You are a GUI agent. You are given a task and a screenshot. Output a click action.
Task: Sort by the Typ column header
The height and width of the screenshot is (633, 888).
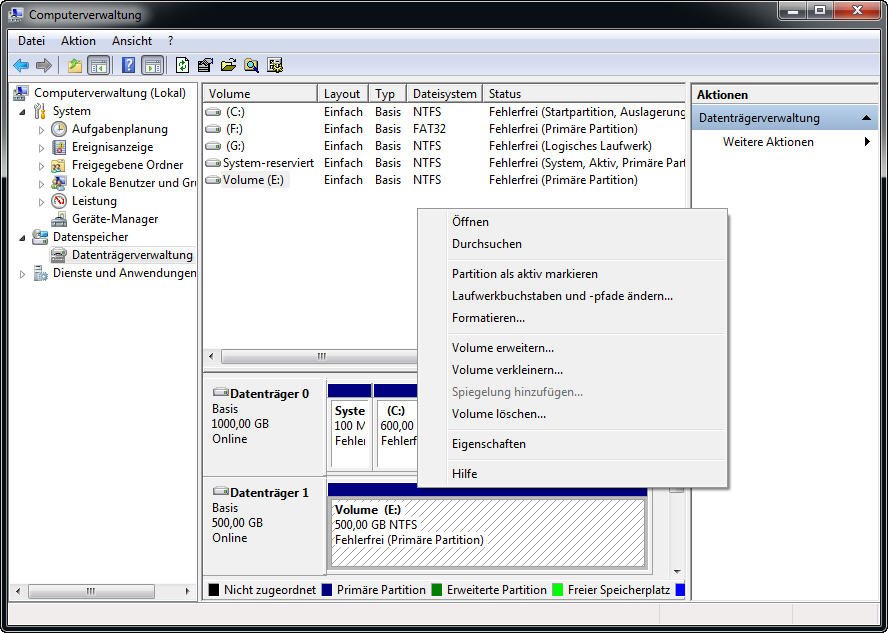(387, 93)
